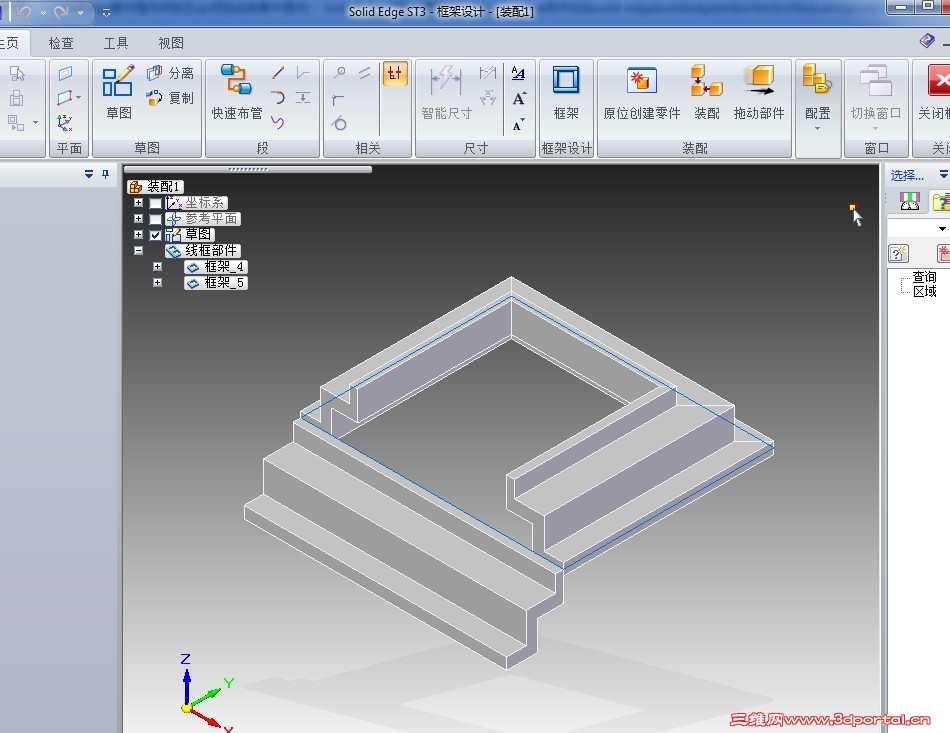Screen dimensions: 950x733
Task: Click the 复制 (Copy) sketch button
Action: 170,98
